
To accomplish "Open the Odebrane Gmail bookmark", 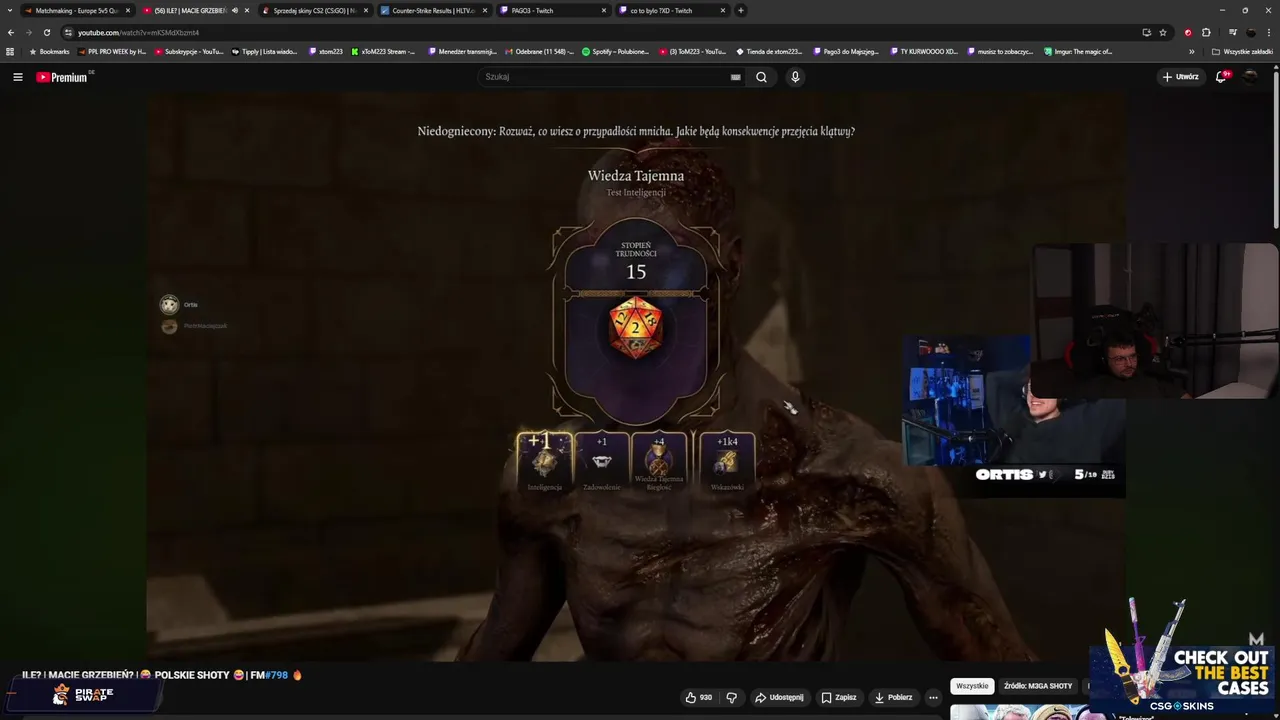I will (539, 51).
